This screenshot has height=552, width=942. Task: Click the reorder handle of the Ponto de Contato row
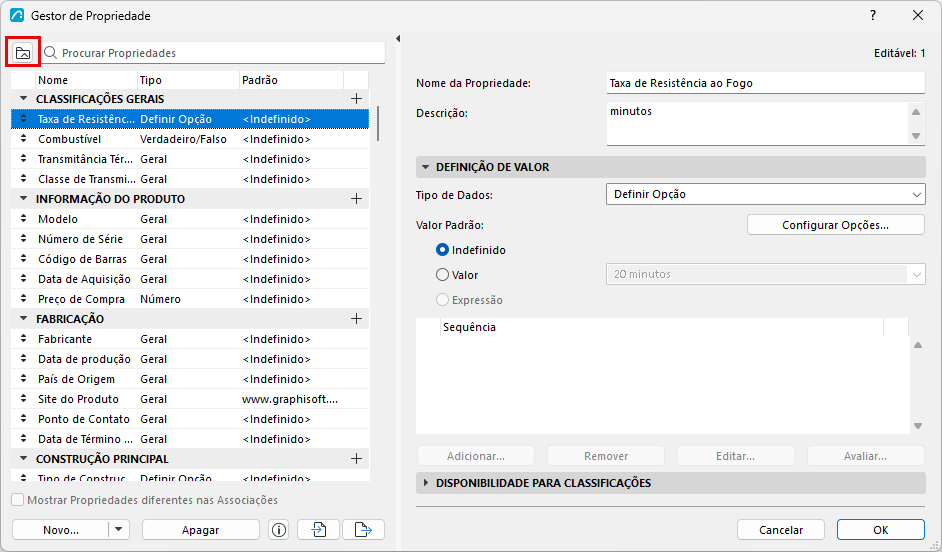point(23,419)
